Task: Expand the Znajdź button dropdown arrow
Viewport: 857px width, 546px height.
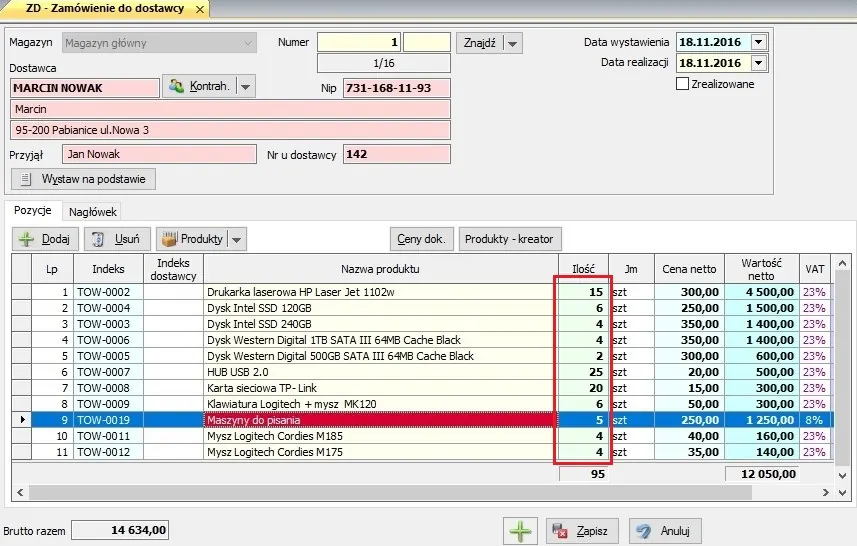Action: pyautogui.click(x=512, y=43)
